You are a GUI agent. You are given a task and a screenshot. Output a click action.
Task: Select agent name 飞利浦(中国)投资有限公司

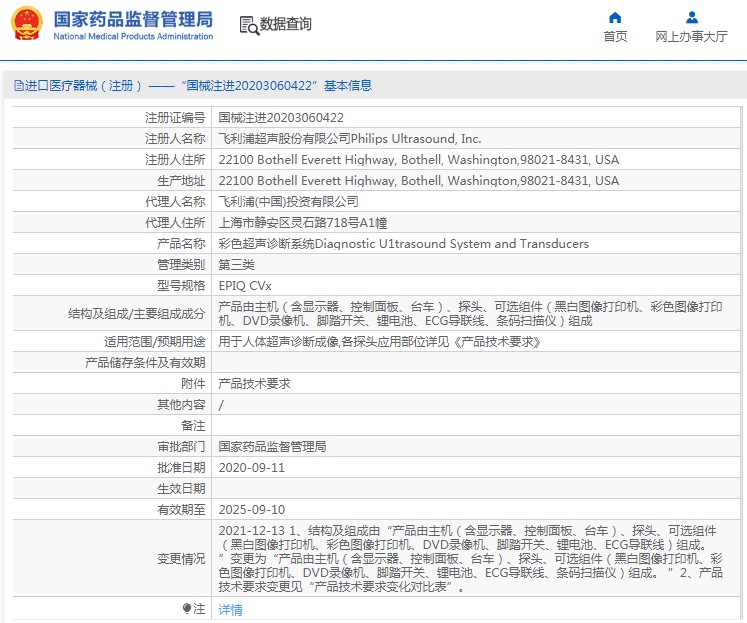click(x=288, y=201)
